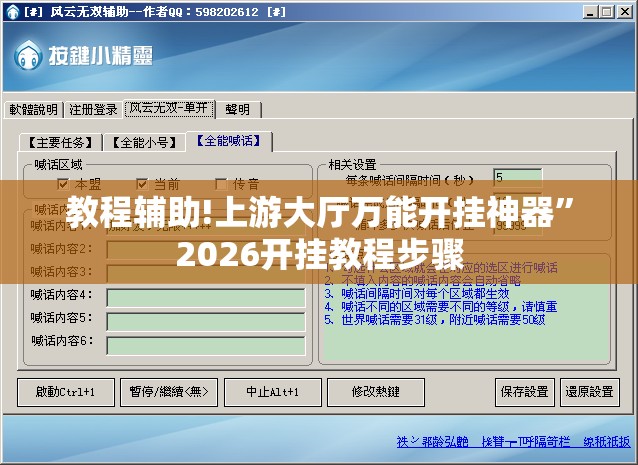Open the 聲明 tab
The height and width of the screenshot is (465, 638).
pos(238,109)
